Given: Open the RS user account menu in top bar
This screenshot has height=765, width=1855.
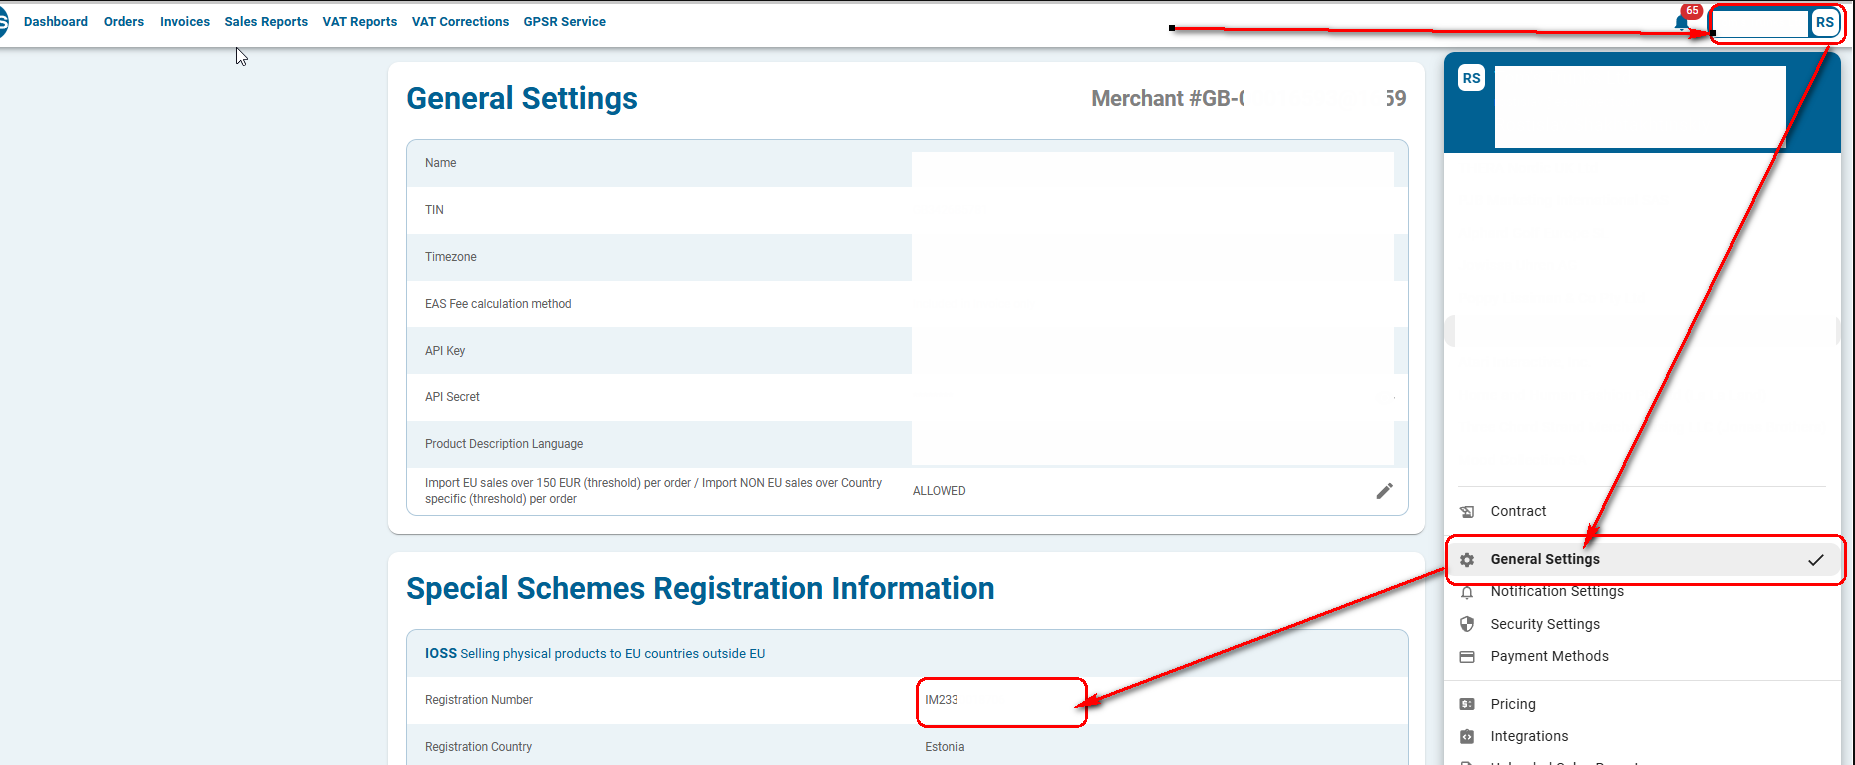Looking at the screenshot, I should [x=1824, y=22].
